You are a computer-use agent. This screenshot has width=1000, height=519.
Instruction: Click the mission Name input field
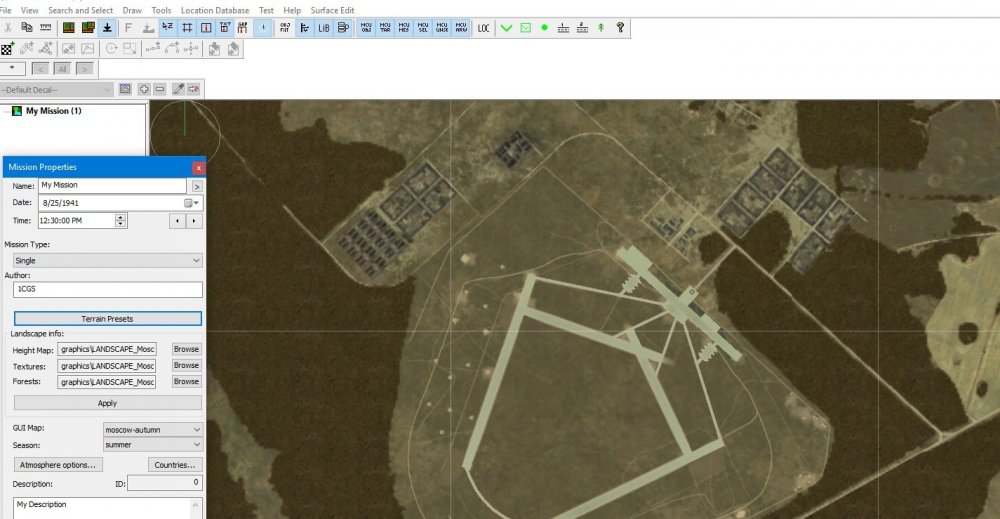tap(112, 185)
